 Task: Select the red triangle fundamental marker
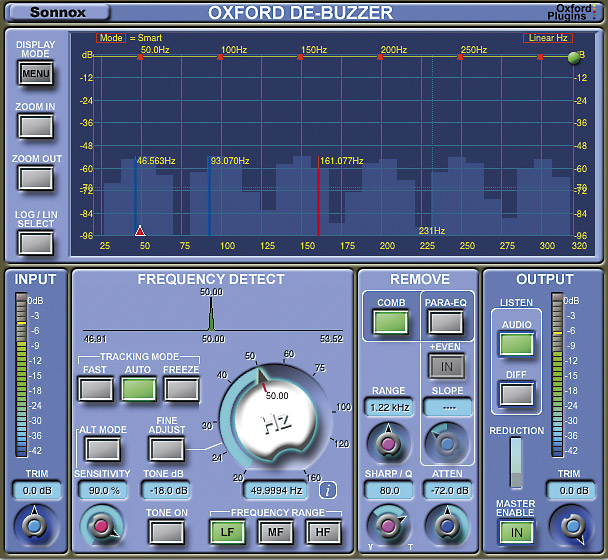[x=140, y=230]
